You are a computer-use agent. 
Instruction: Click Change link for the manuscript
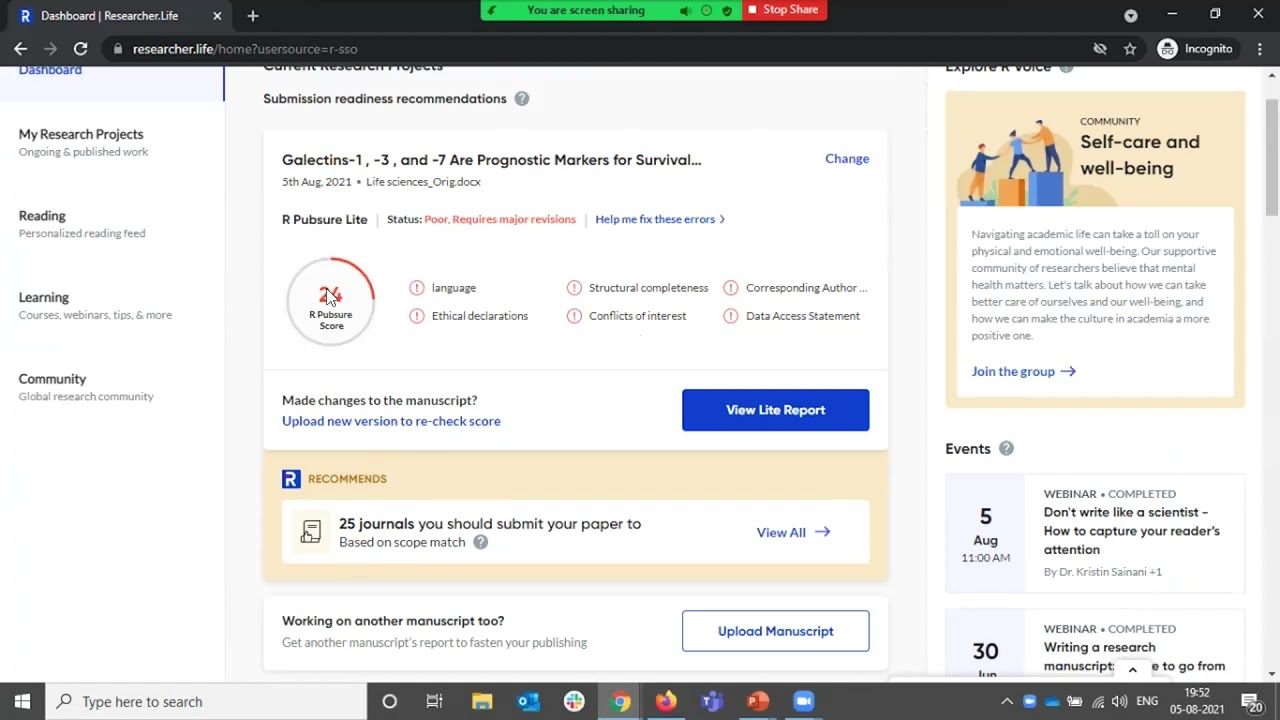pos(847,159)
